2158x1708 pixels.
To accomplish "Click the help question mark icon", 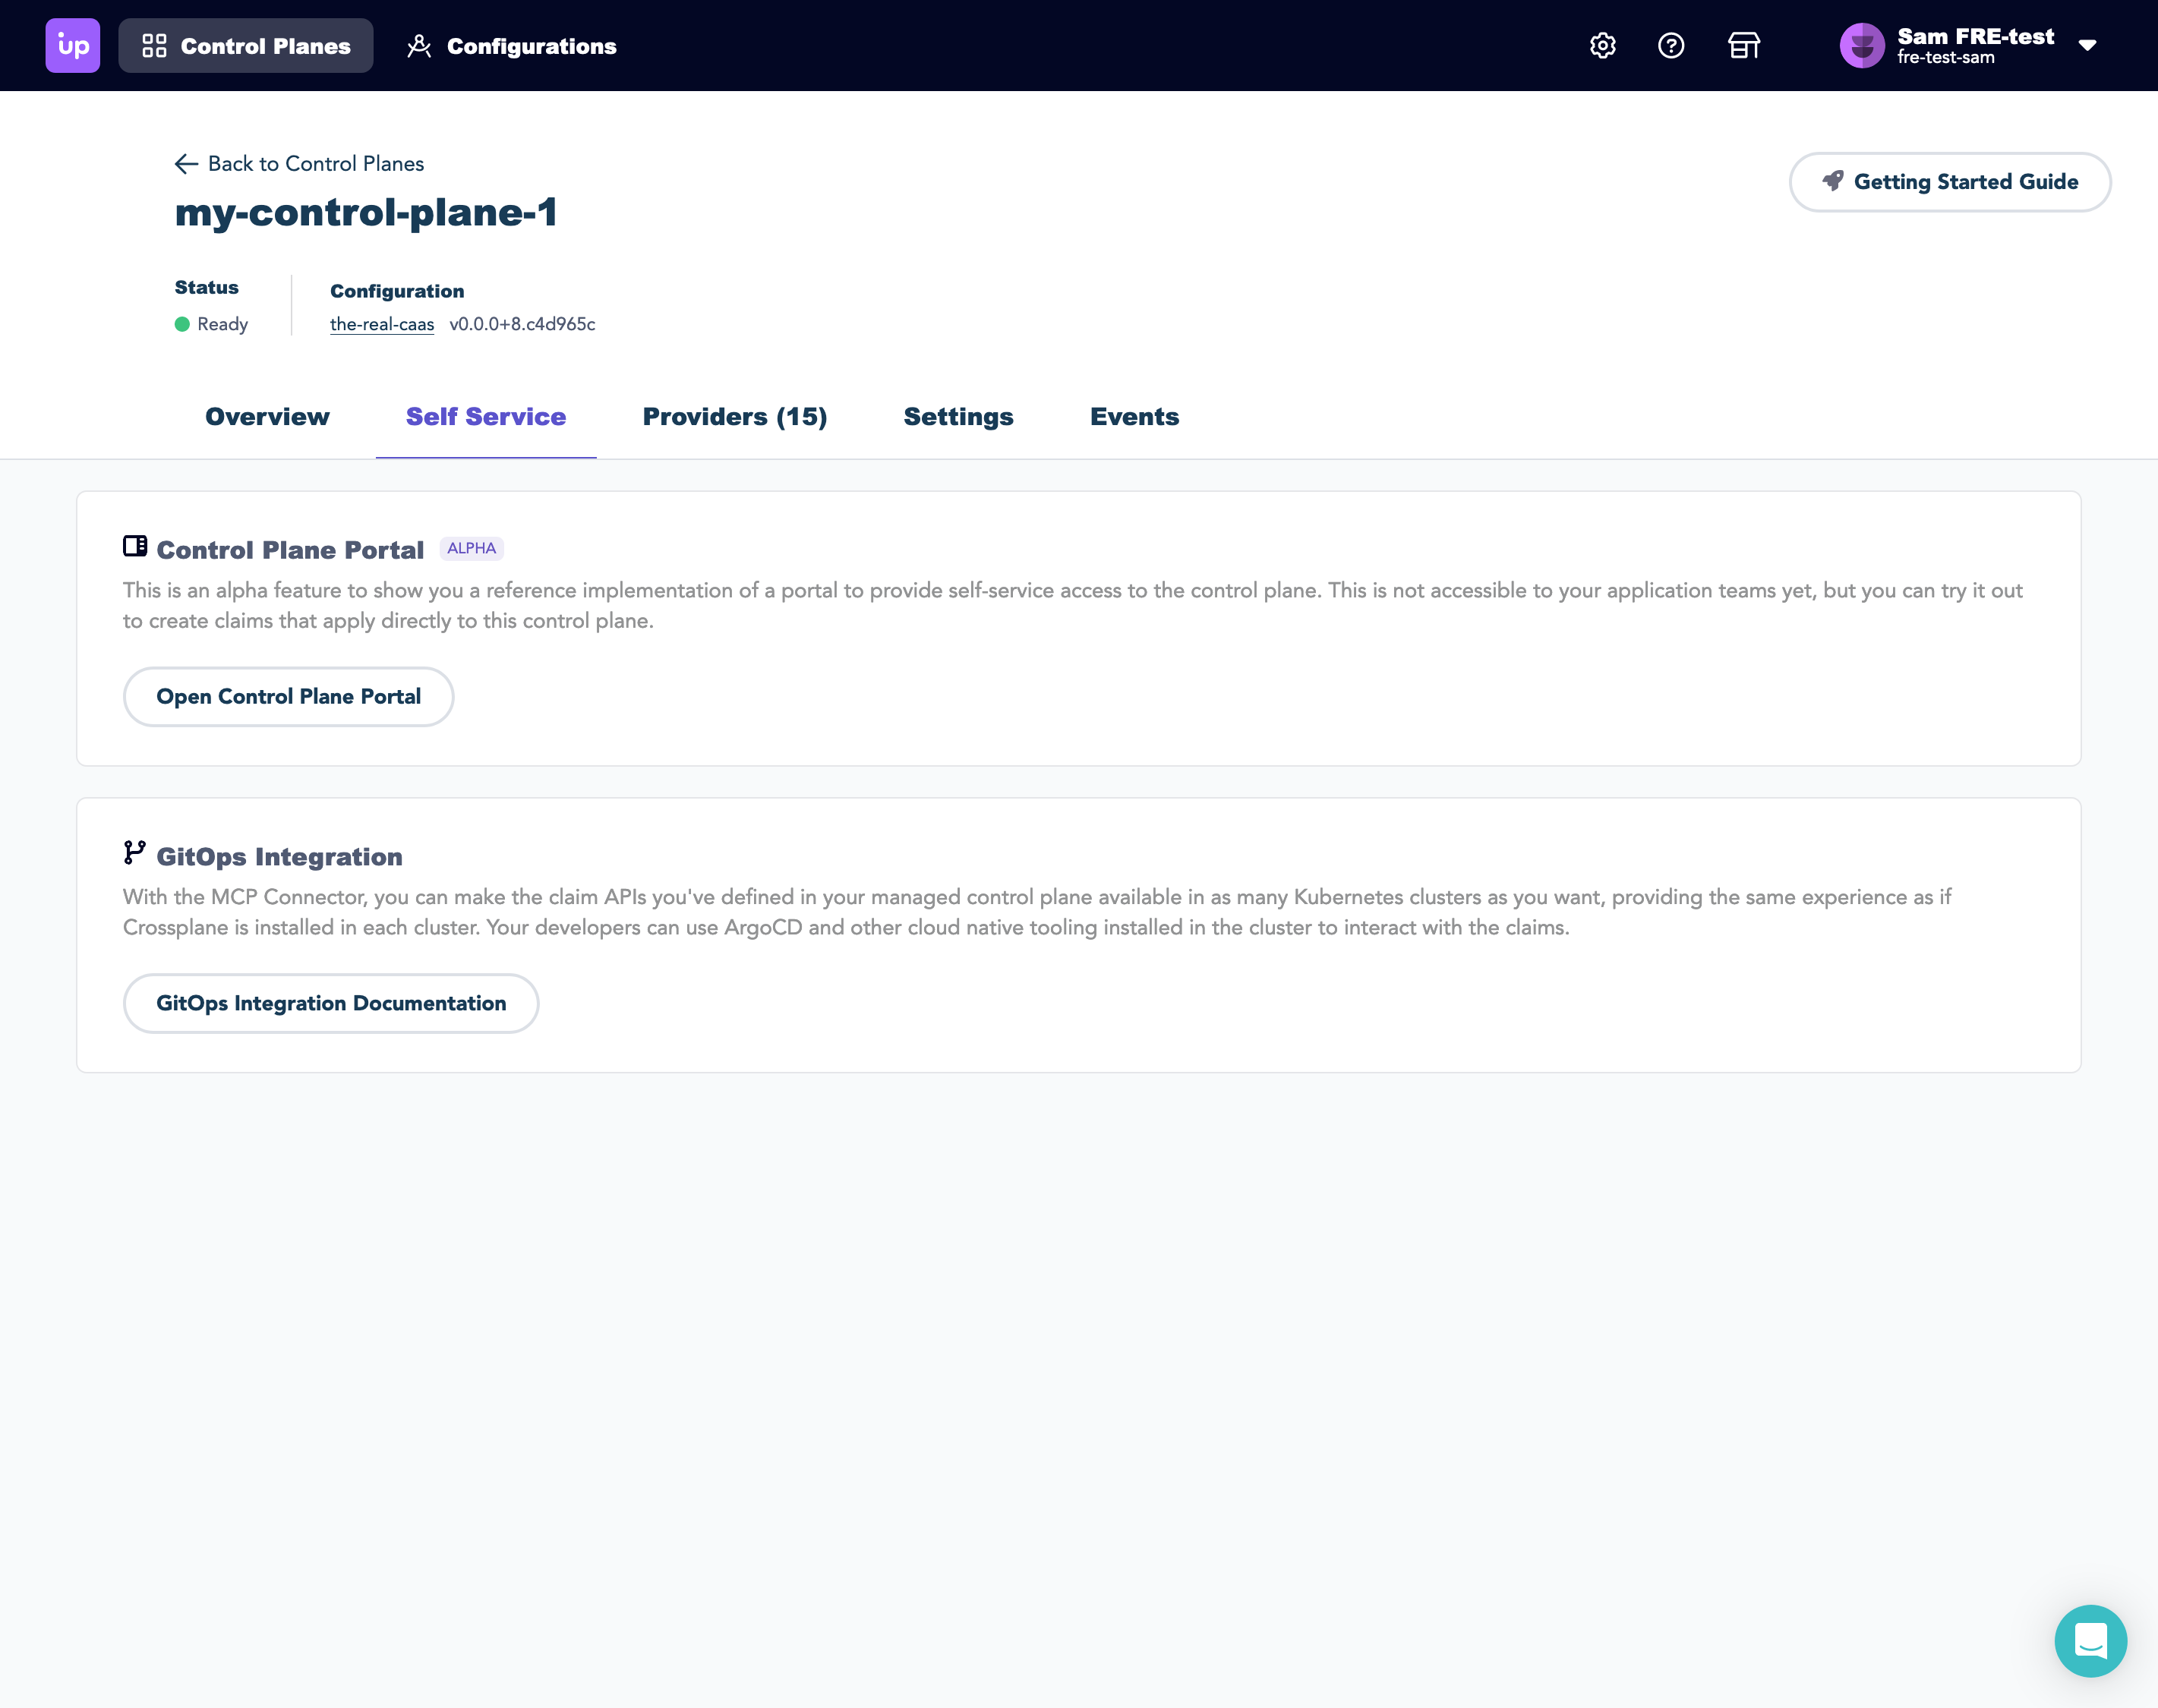I will (1670, 46).
